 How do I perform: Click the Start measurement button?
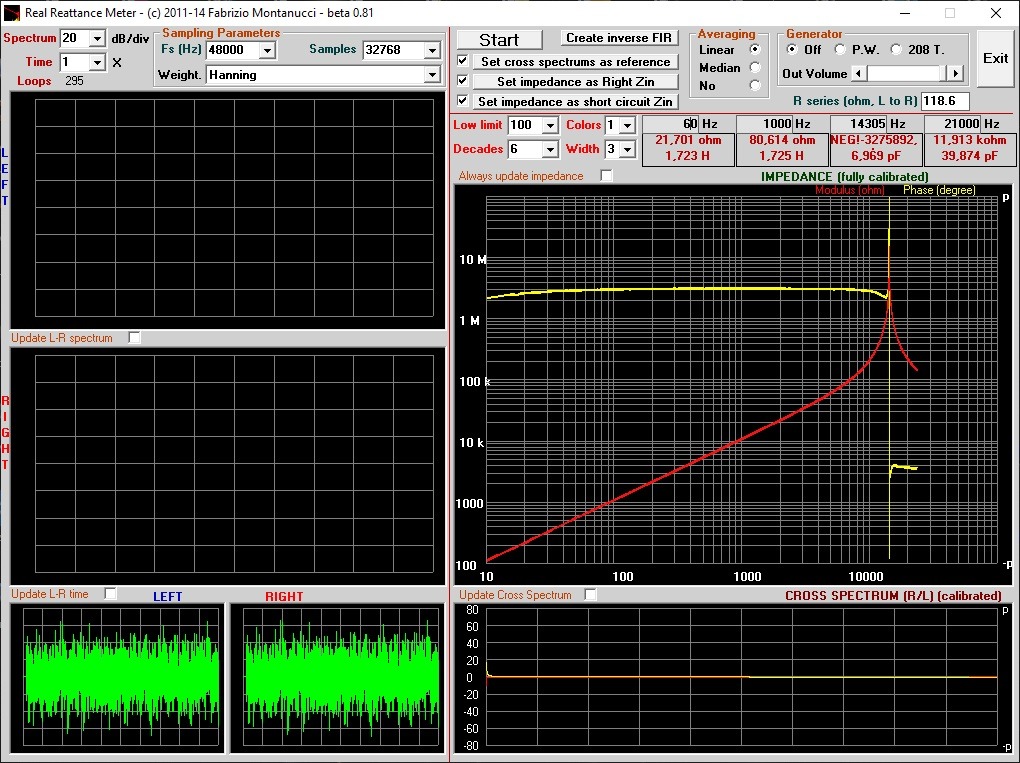coord(499,40)
